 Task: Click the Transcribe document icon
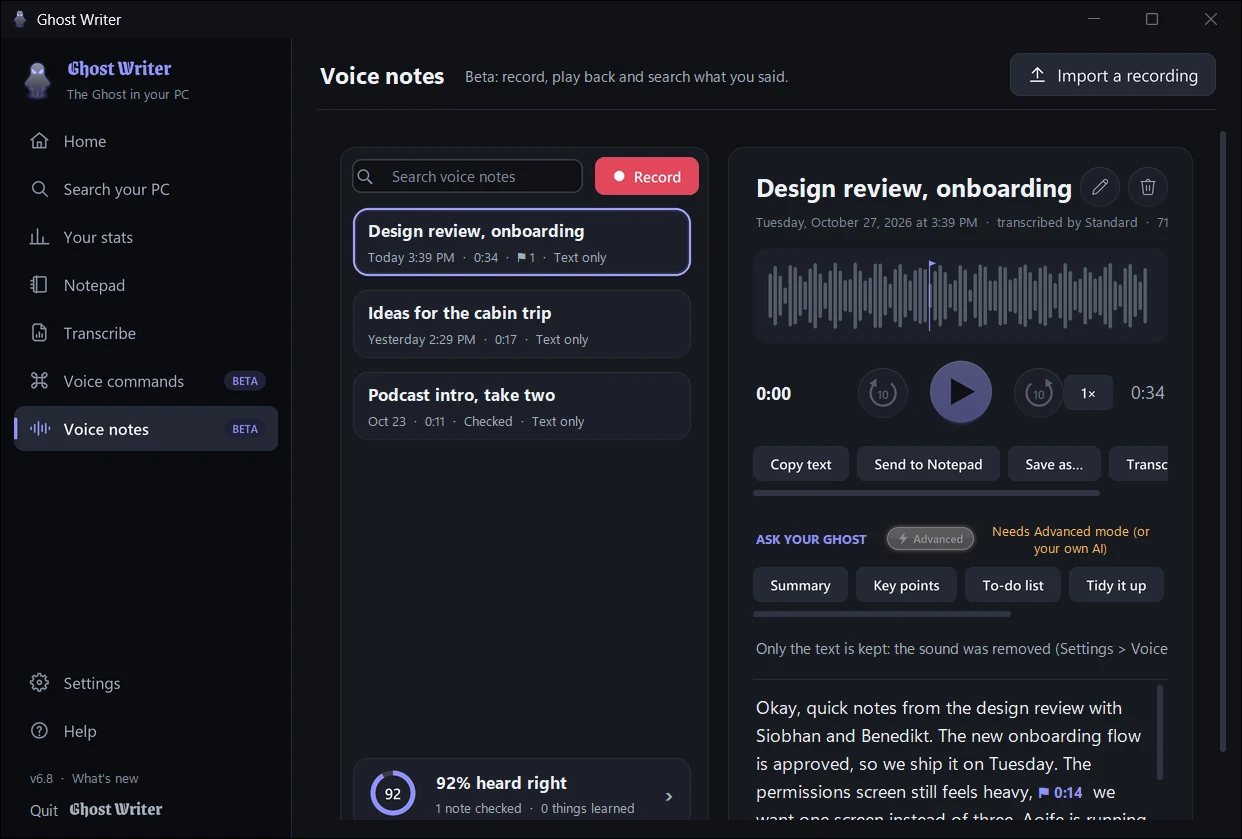pyautogui.click(x=40, y=333)
